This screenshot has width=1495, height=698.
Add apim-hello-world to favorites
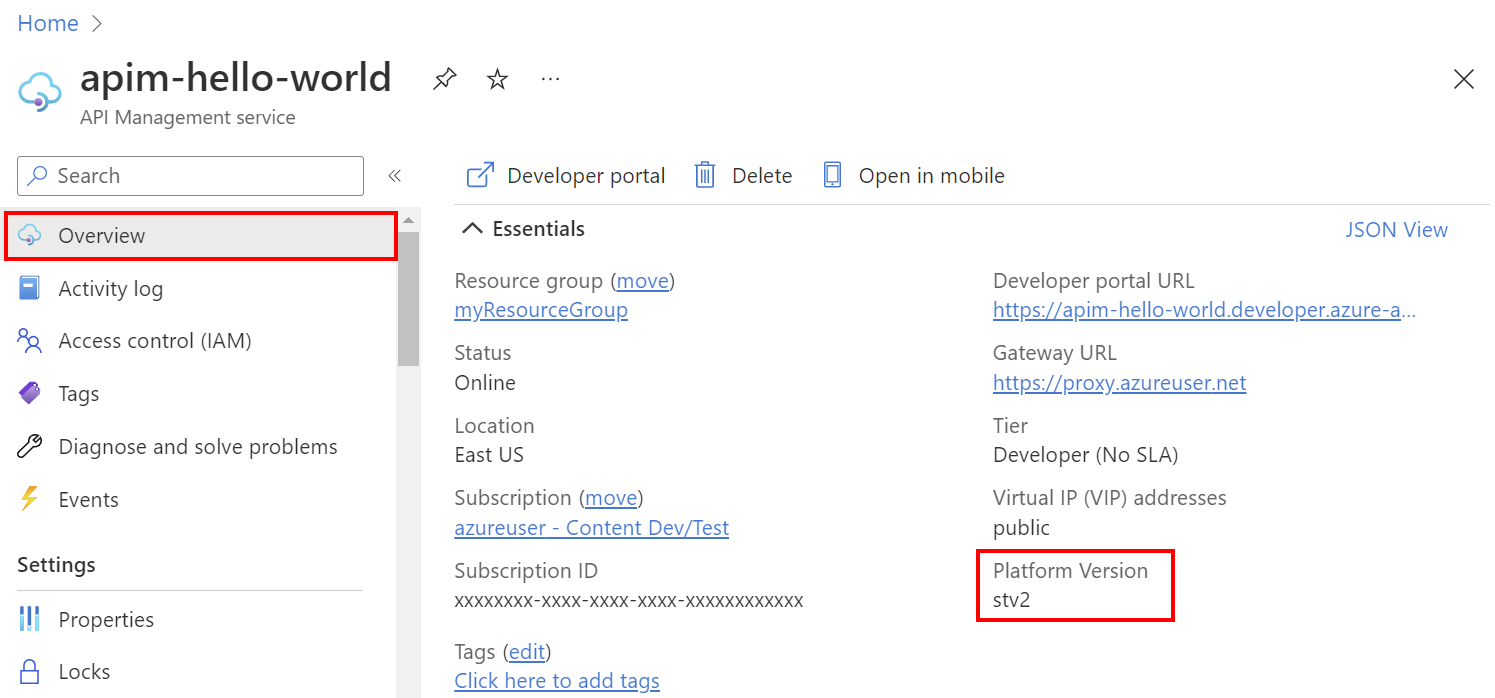(497, 79)
